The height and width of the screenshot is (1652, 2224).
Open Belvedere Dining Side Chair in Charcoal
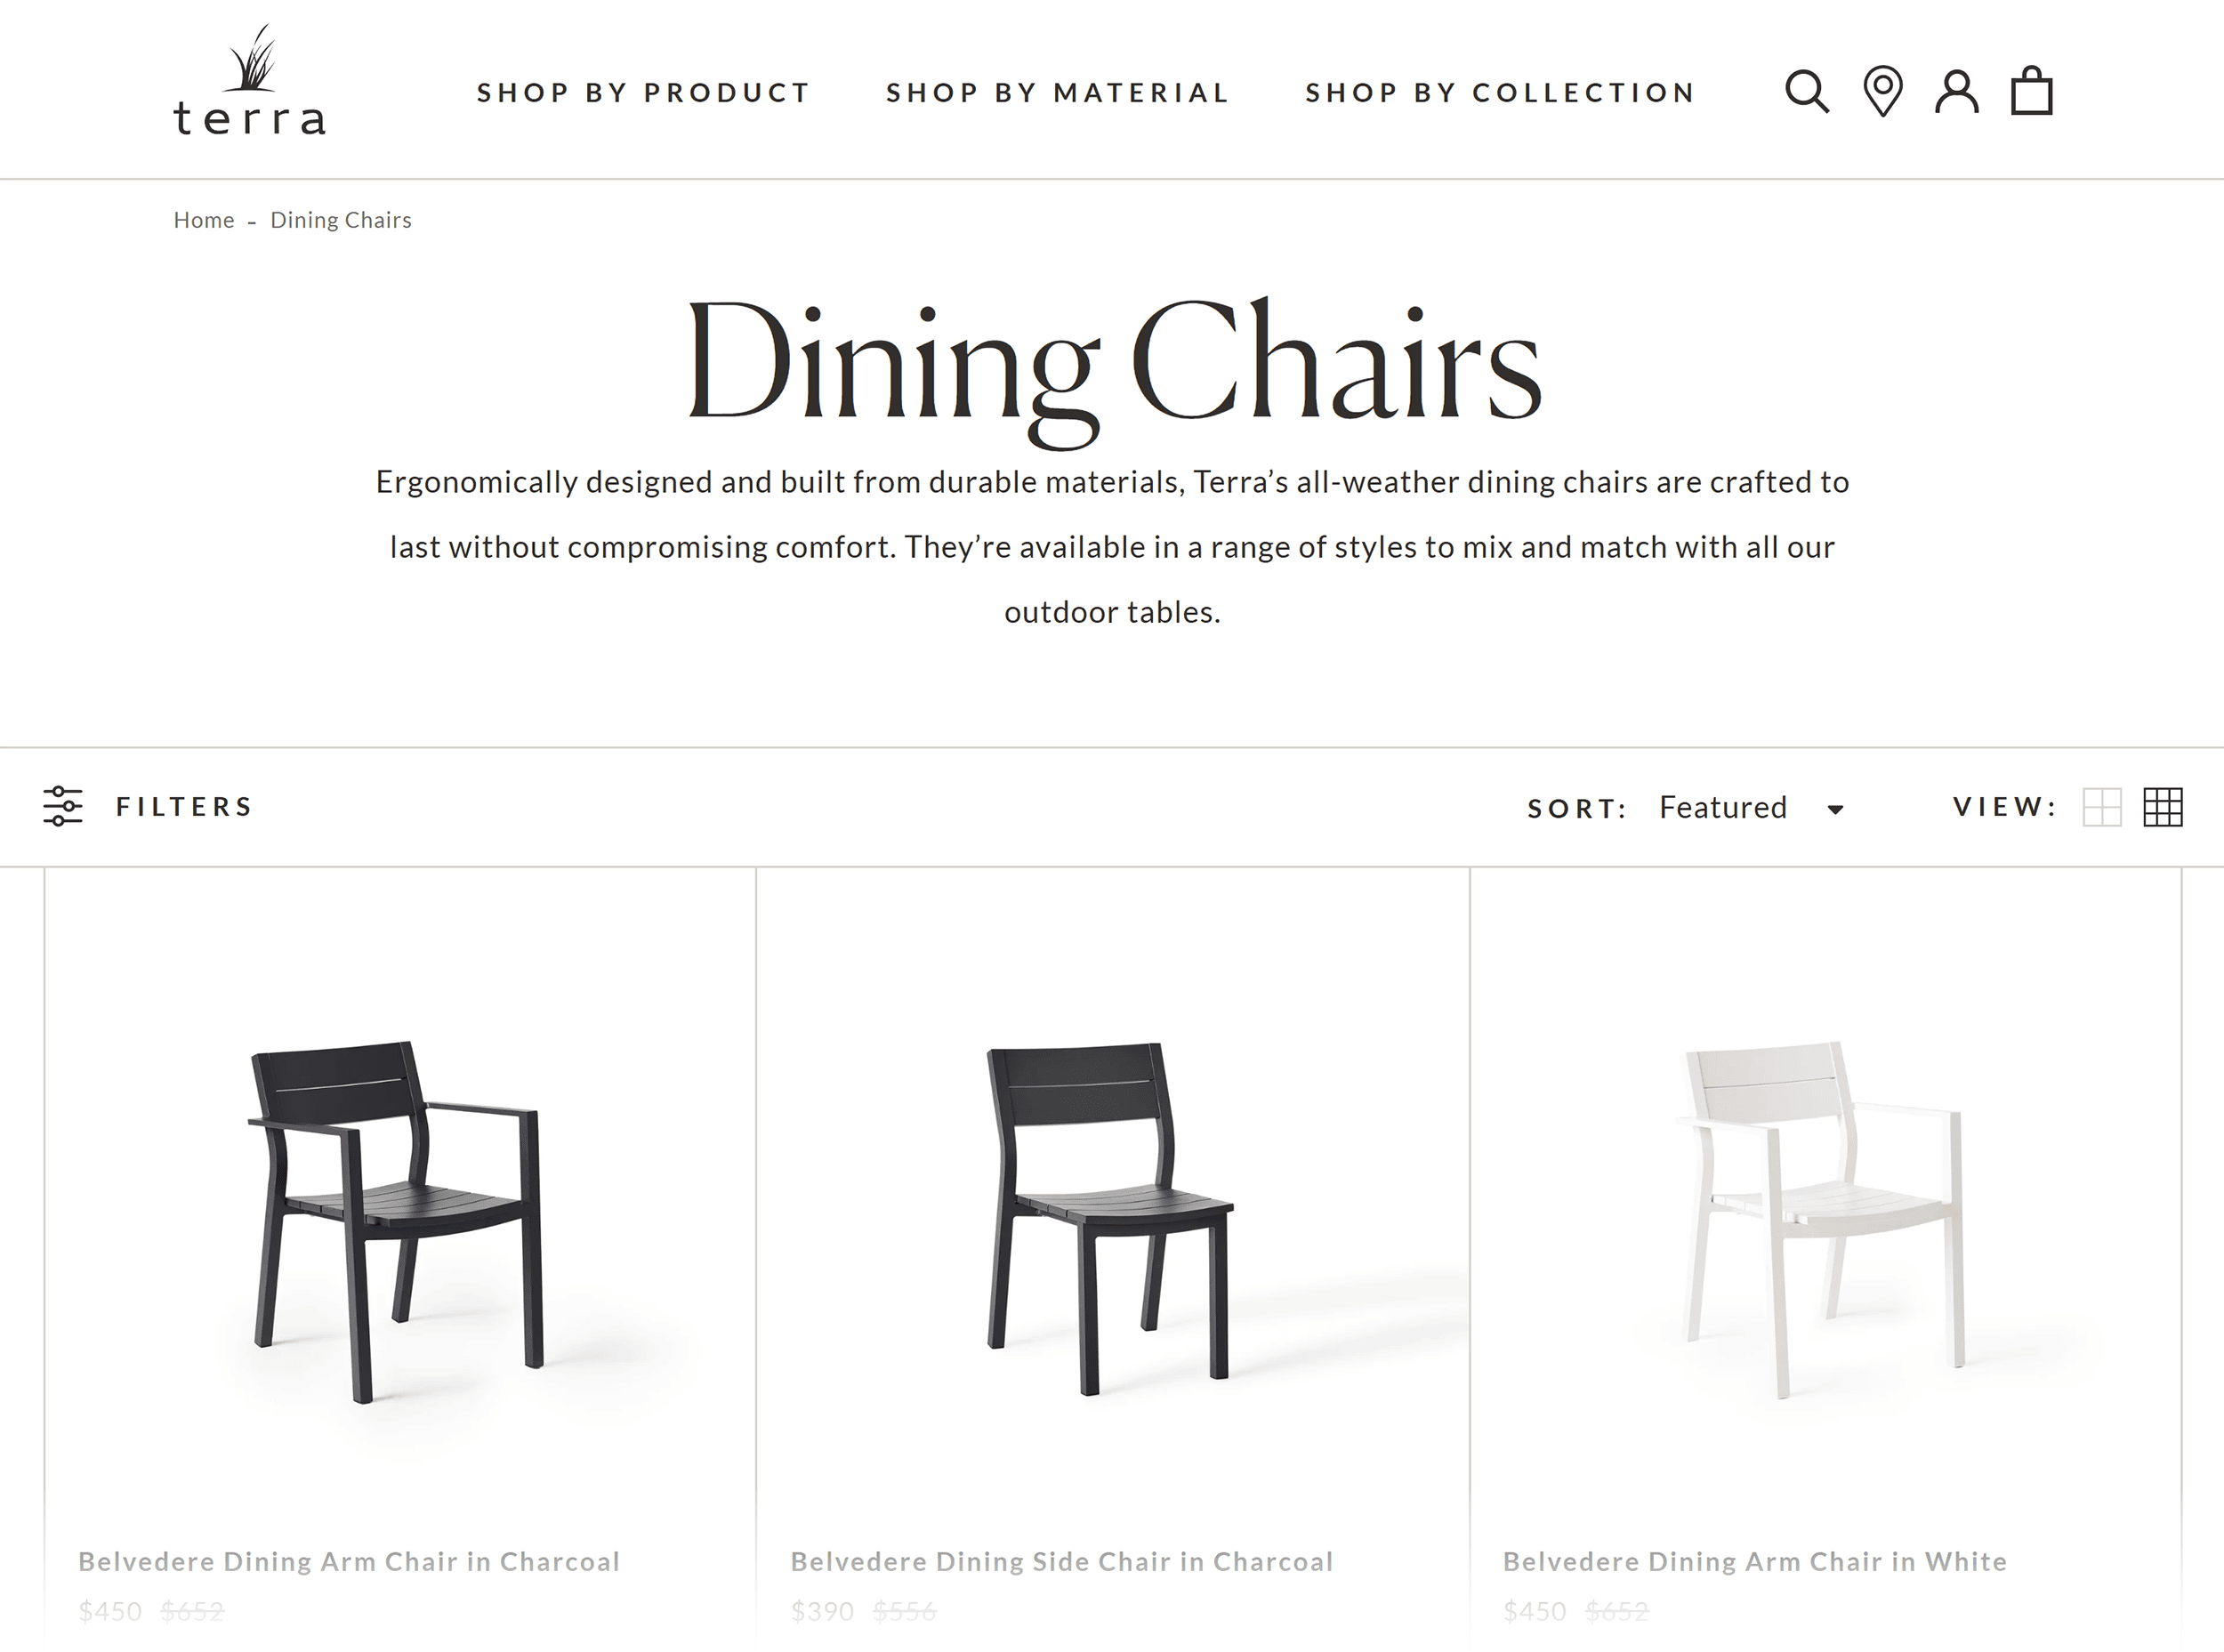[1064, 1561]
